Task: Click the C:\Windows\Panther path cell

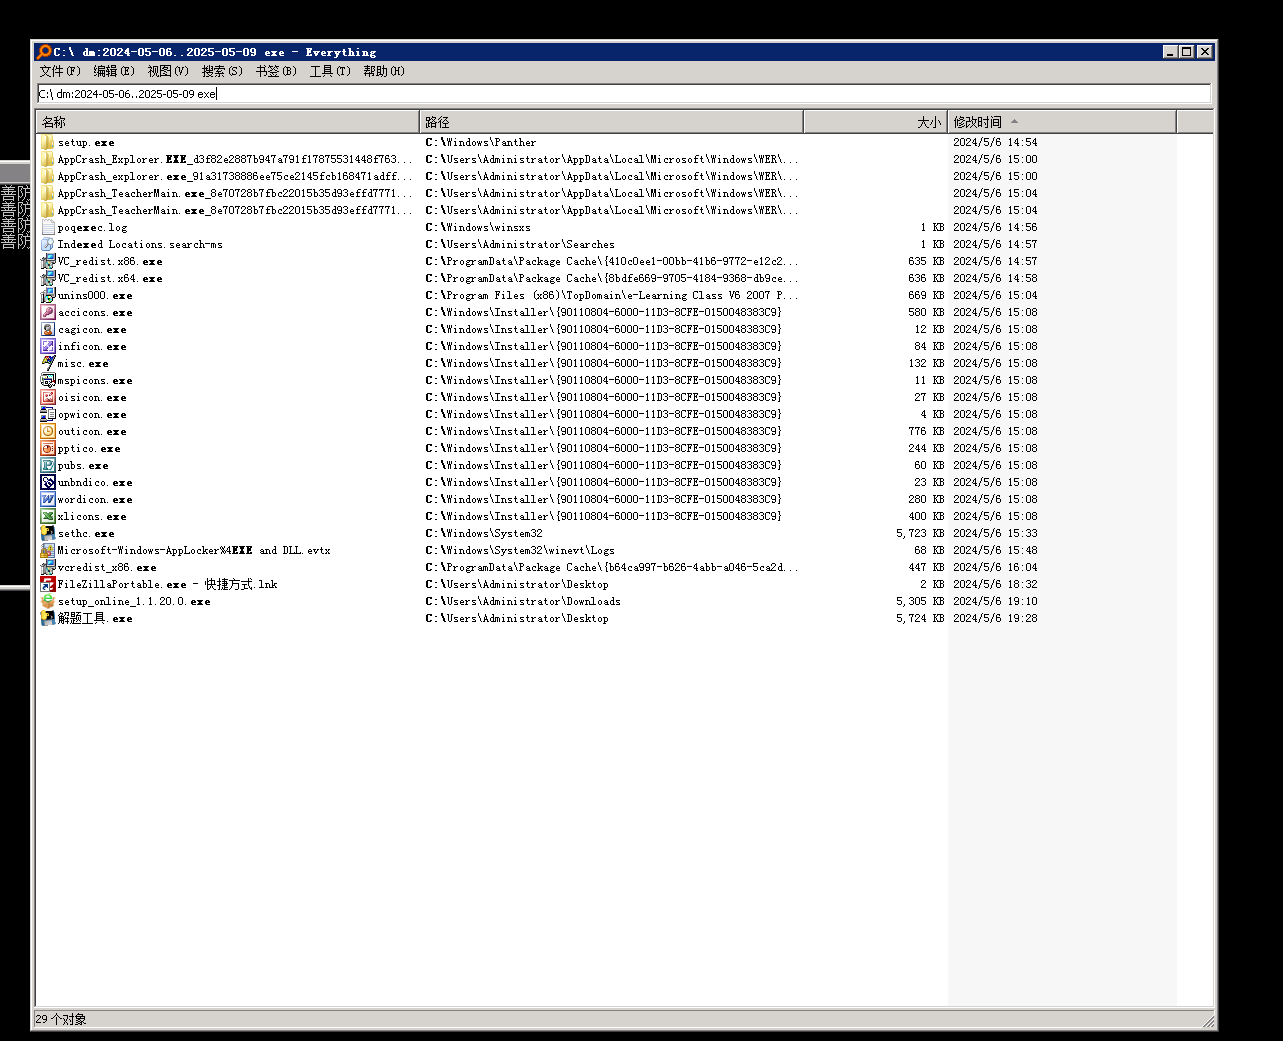Action: 481,143
